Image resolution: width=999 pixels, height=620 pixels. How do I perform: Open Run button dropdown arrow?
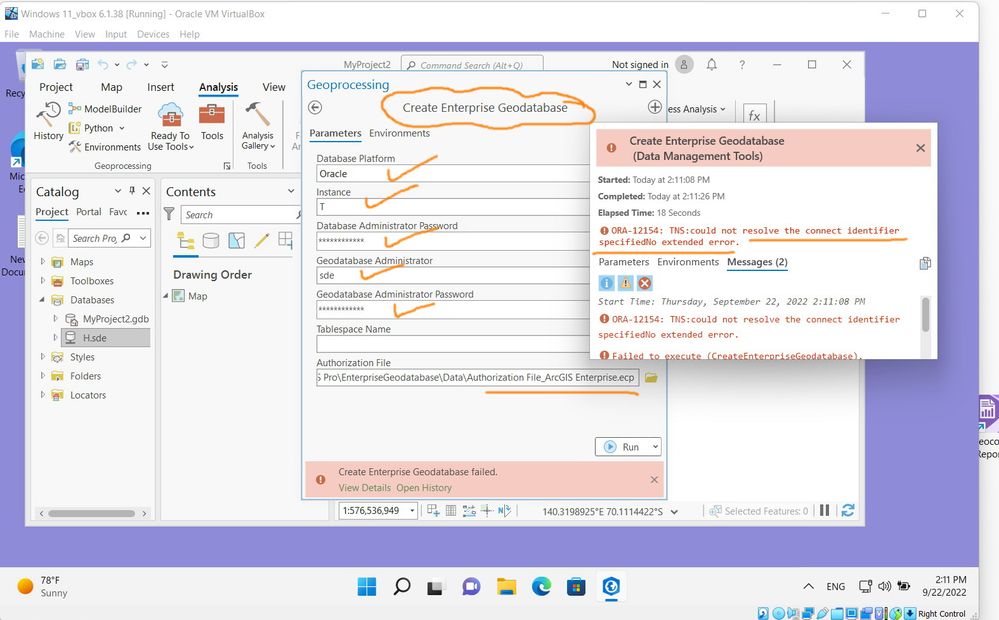[x=655, y=447]
